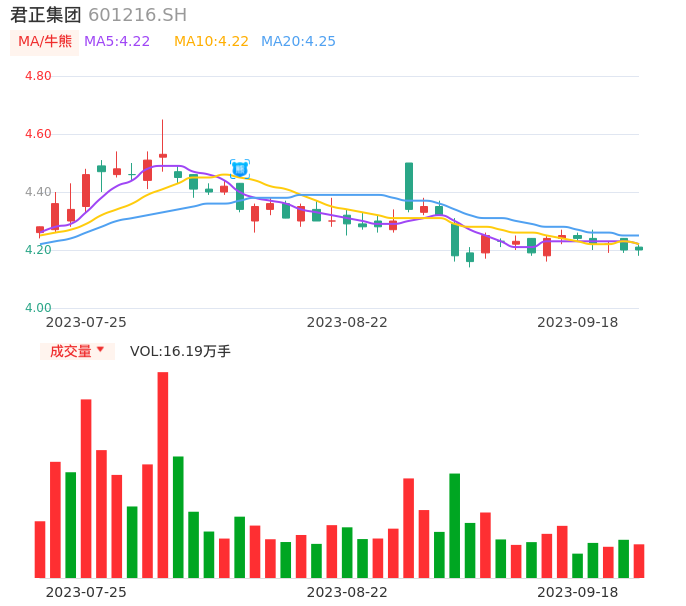Select the 2023-08-22 date on the price axis
This screenshot has width=686, height=606.
coord(347,322)
